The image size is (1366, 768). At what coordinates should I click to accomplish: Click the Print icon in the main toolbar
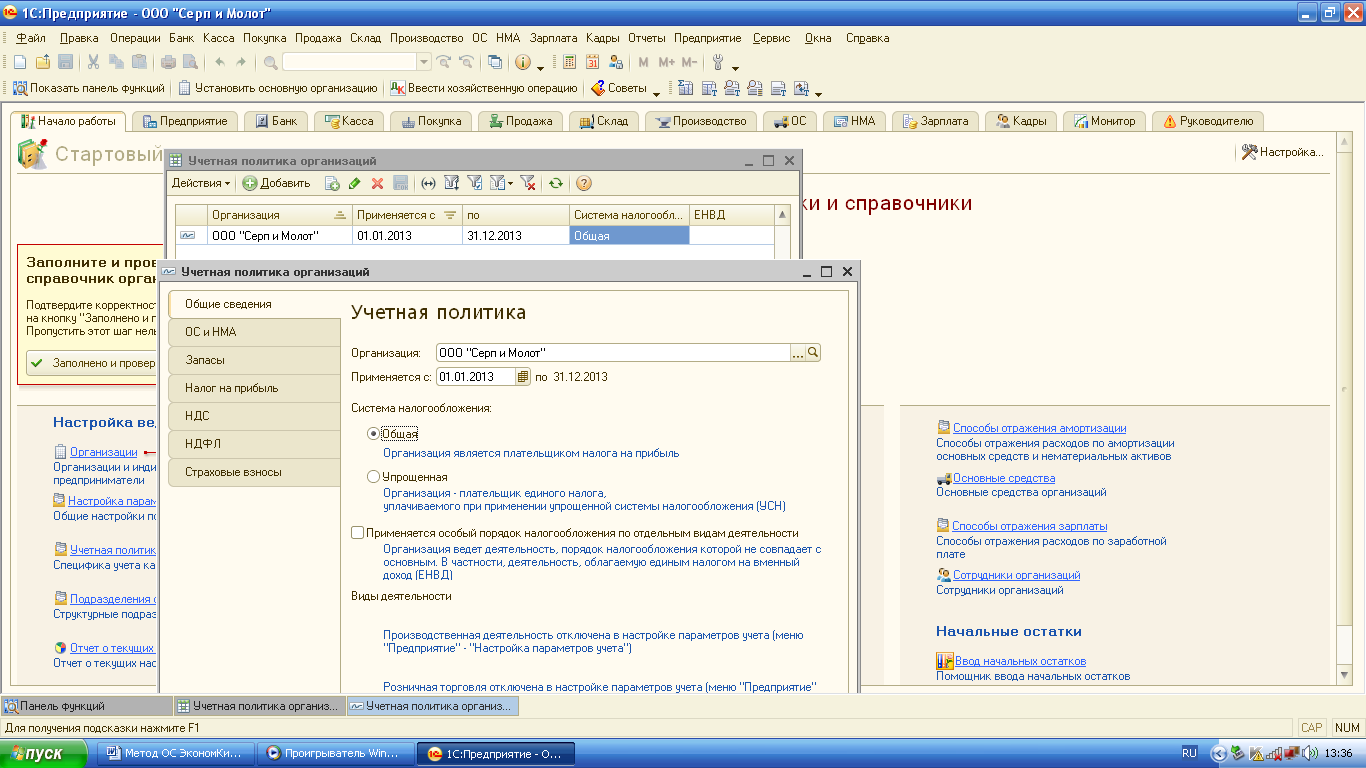click(168, 62)
